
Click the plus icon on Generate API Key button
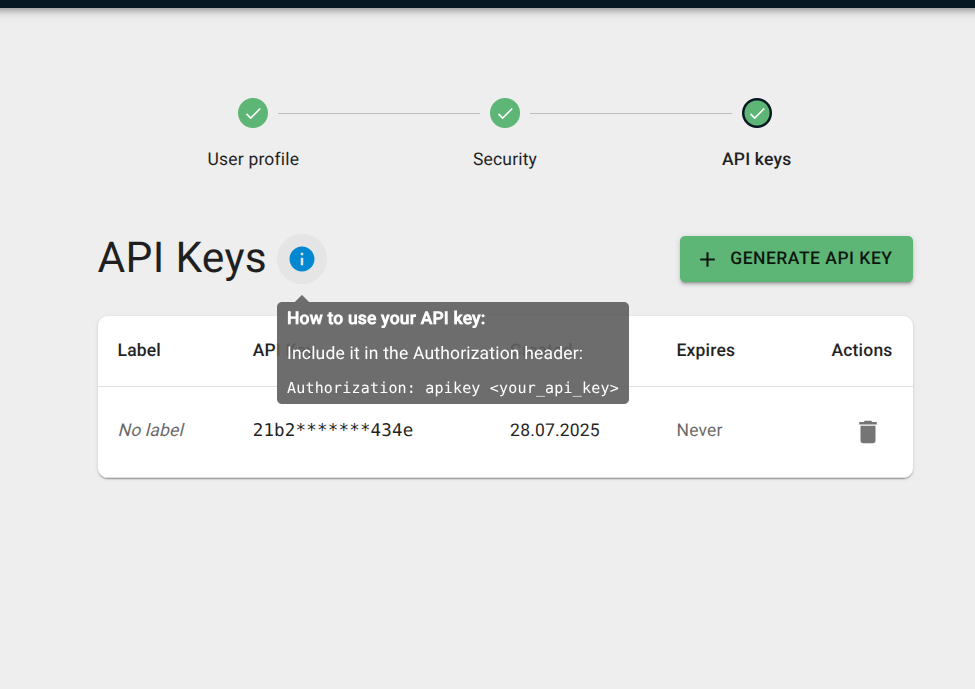pos(707,258)
